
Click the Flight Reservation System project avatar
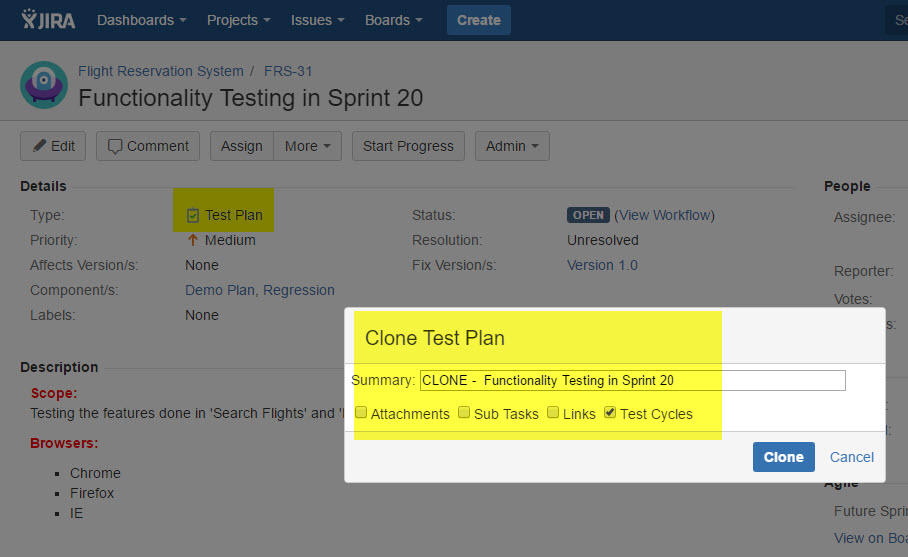[x=44, y=85]
